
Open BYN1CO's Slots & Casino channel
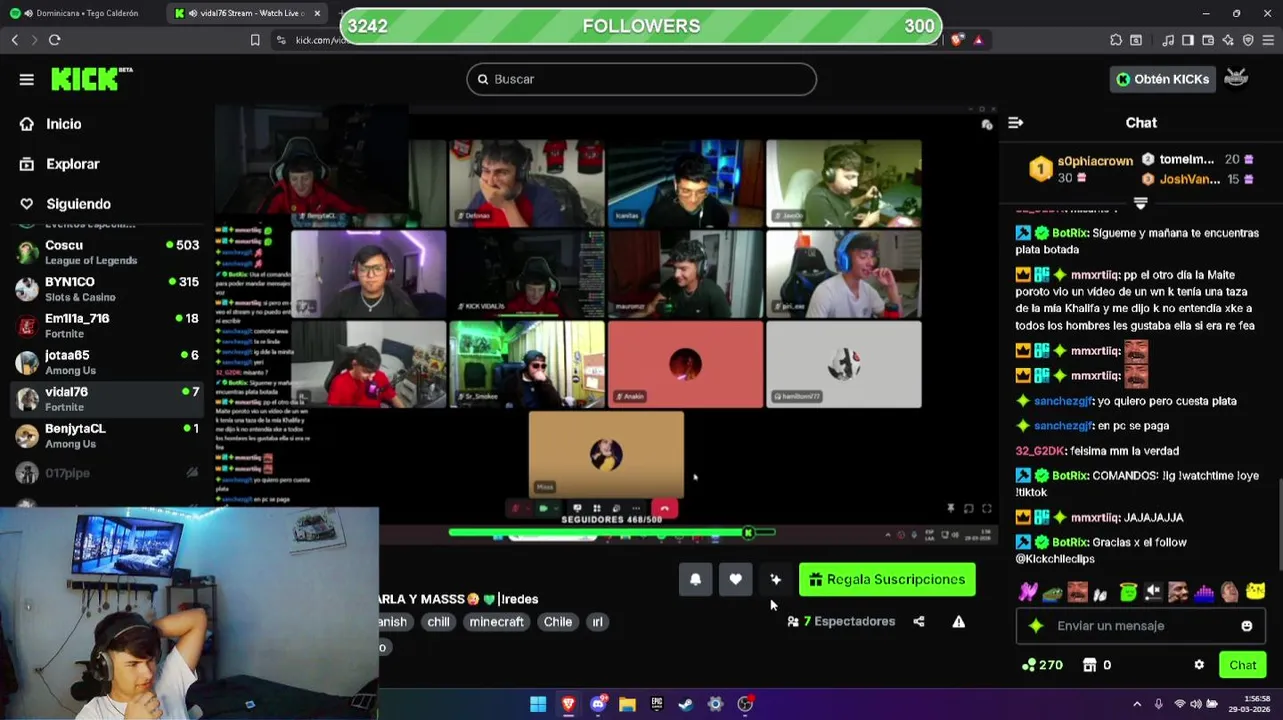tap(107, 289)
